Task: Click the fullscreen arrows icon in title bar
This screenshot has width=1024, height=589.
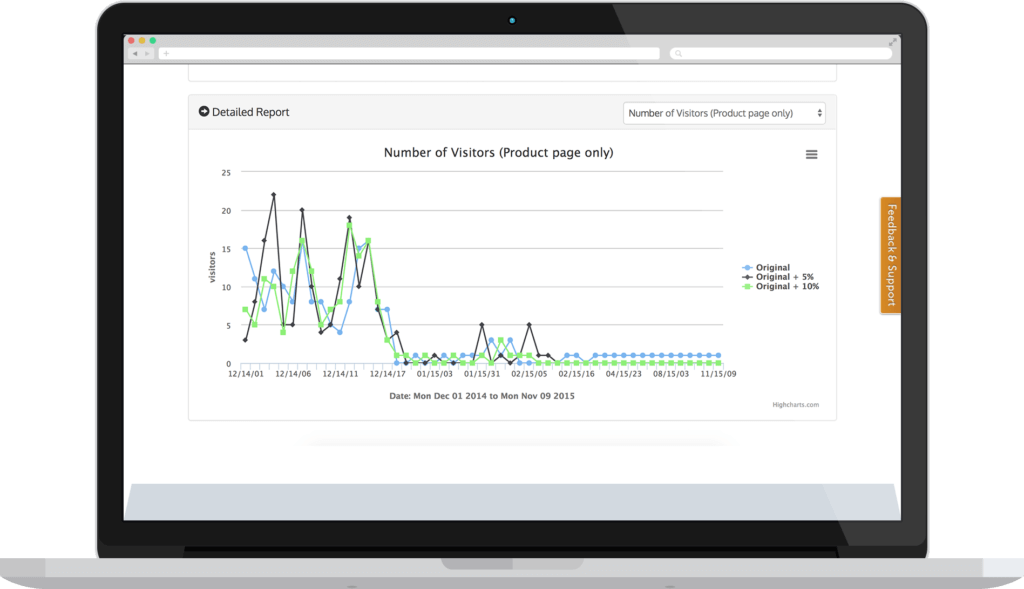Action: point(892,41)
